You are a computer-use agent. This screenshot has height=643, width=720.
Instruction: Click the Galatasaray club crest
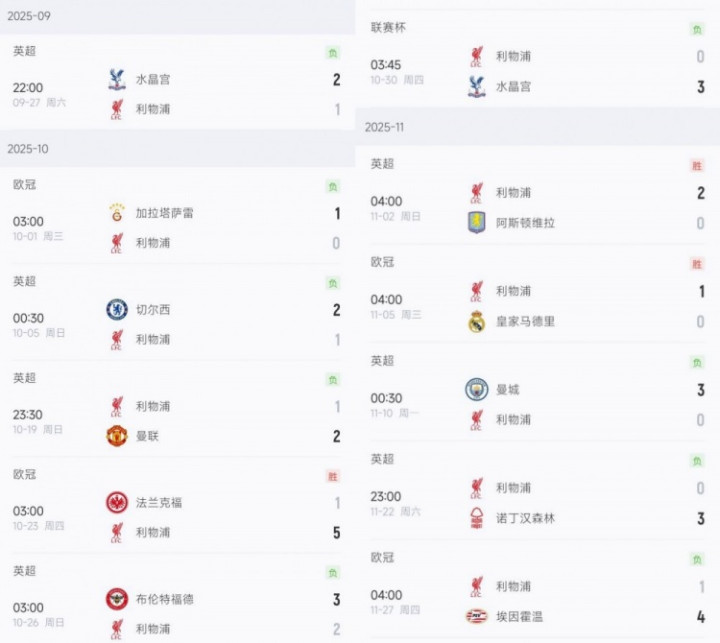pos(117,213)
